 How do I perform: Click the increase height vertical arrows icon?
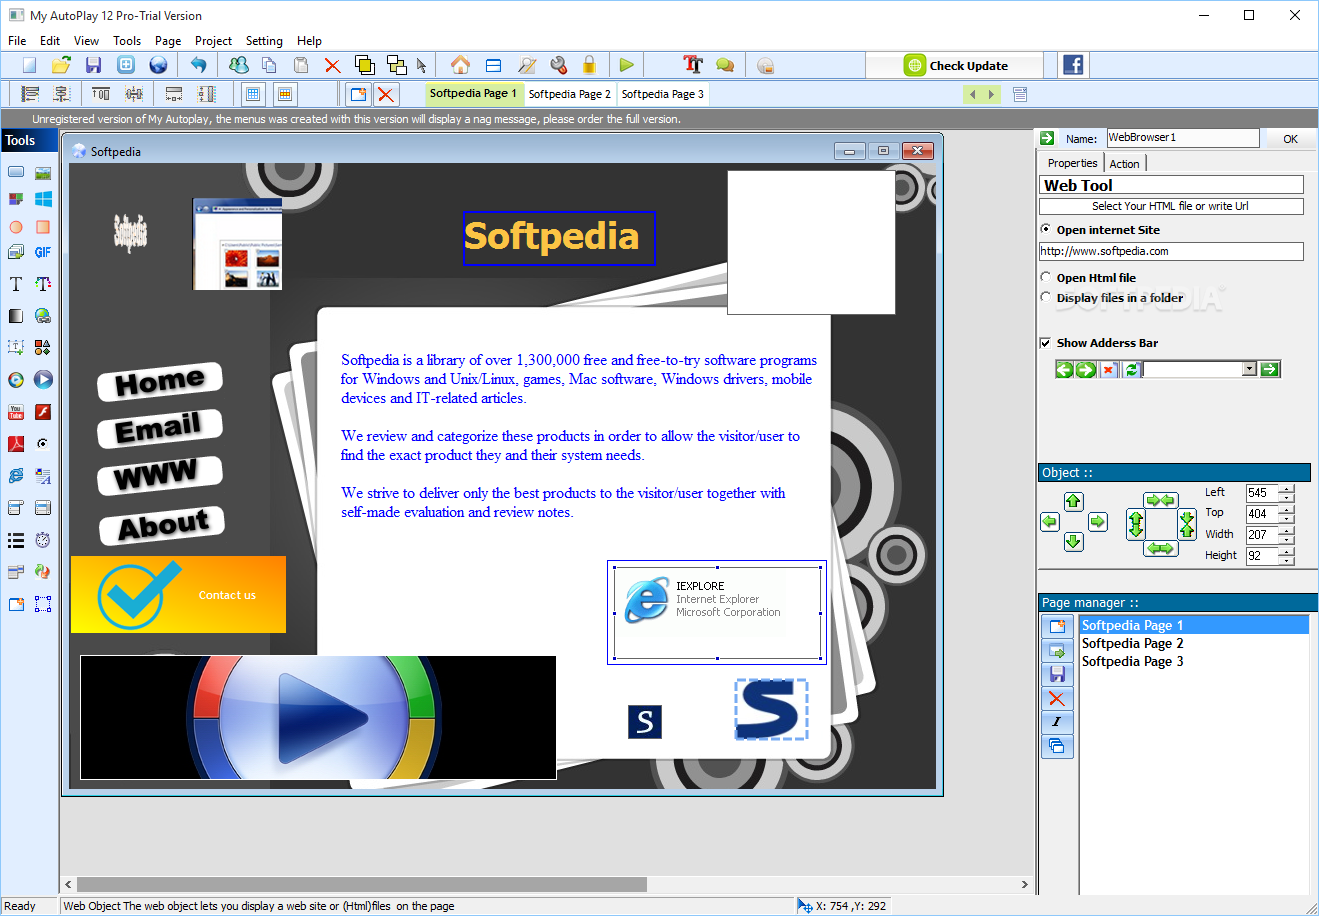tap(1135, 524)
